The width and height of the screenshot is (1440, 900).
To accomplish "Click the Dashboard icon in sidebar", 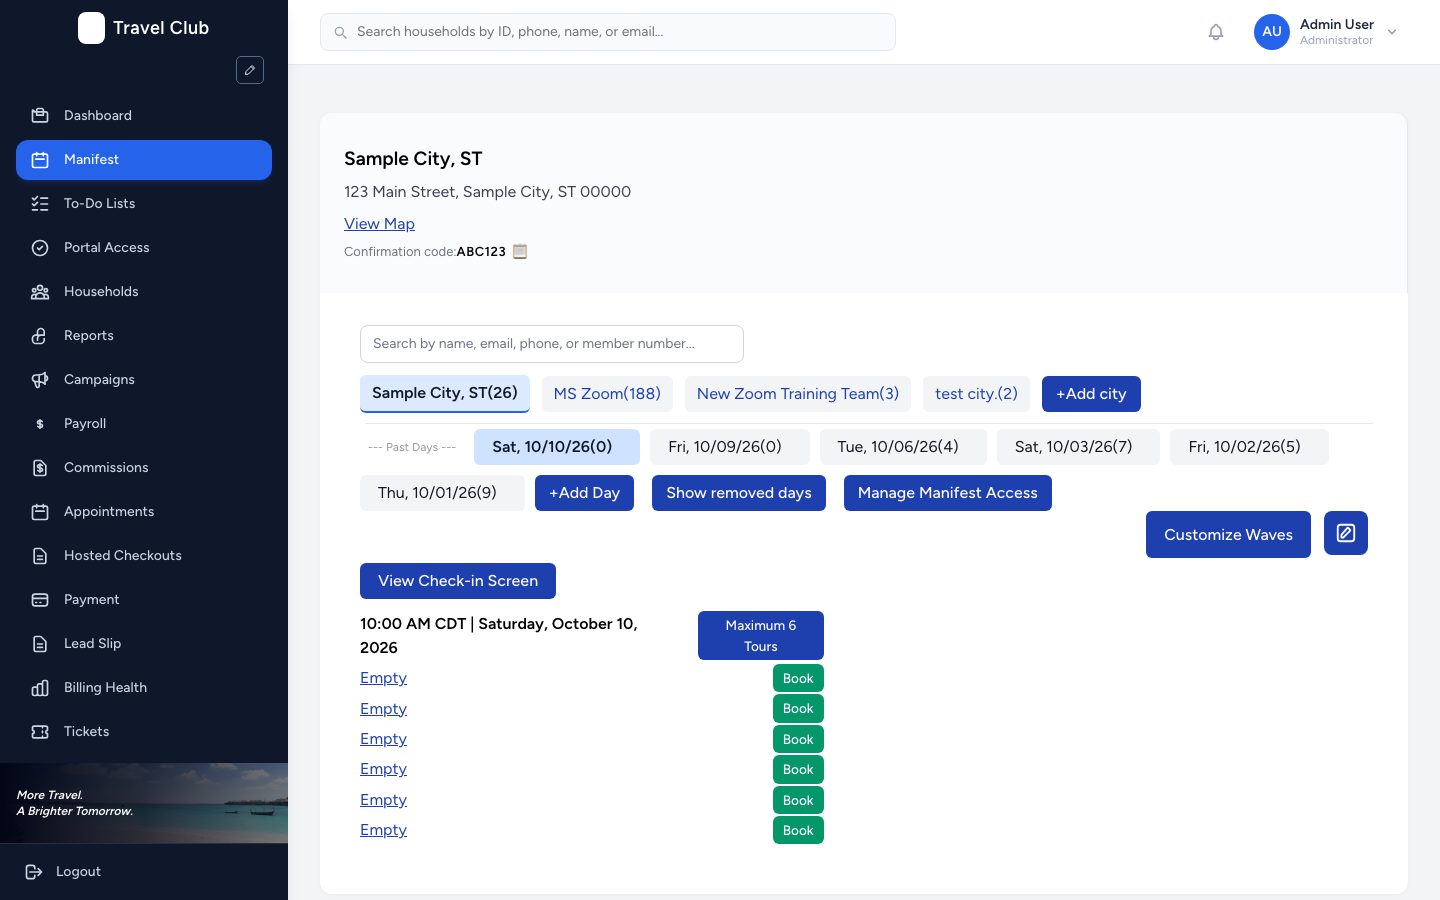I will [40, 115].
